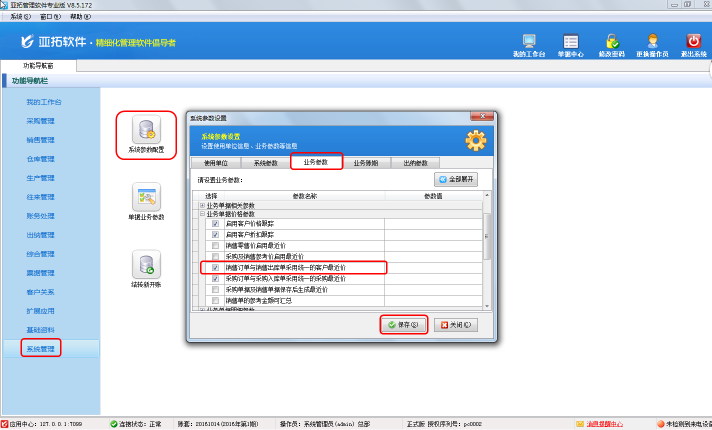712x430 pixels.
Task: Click the 保存 button in dialog
Action: tap(404, 325)
